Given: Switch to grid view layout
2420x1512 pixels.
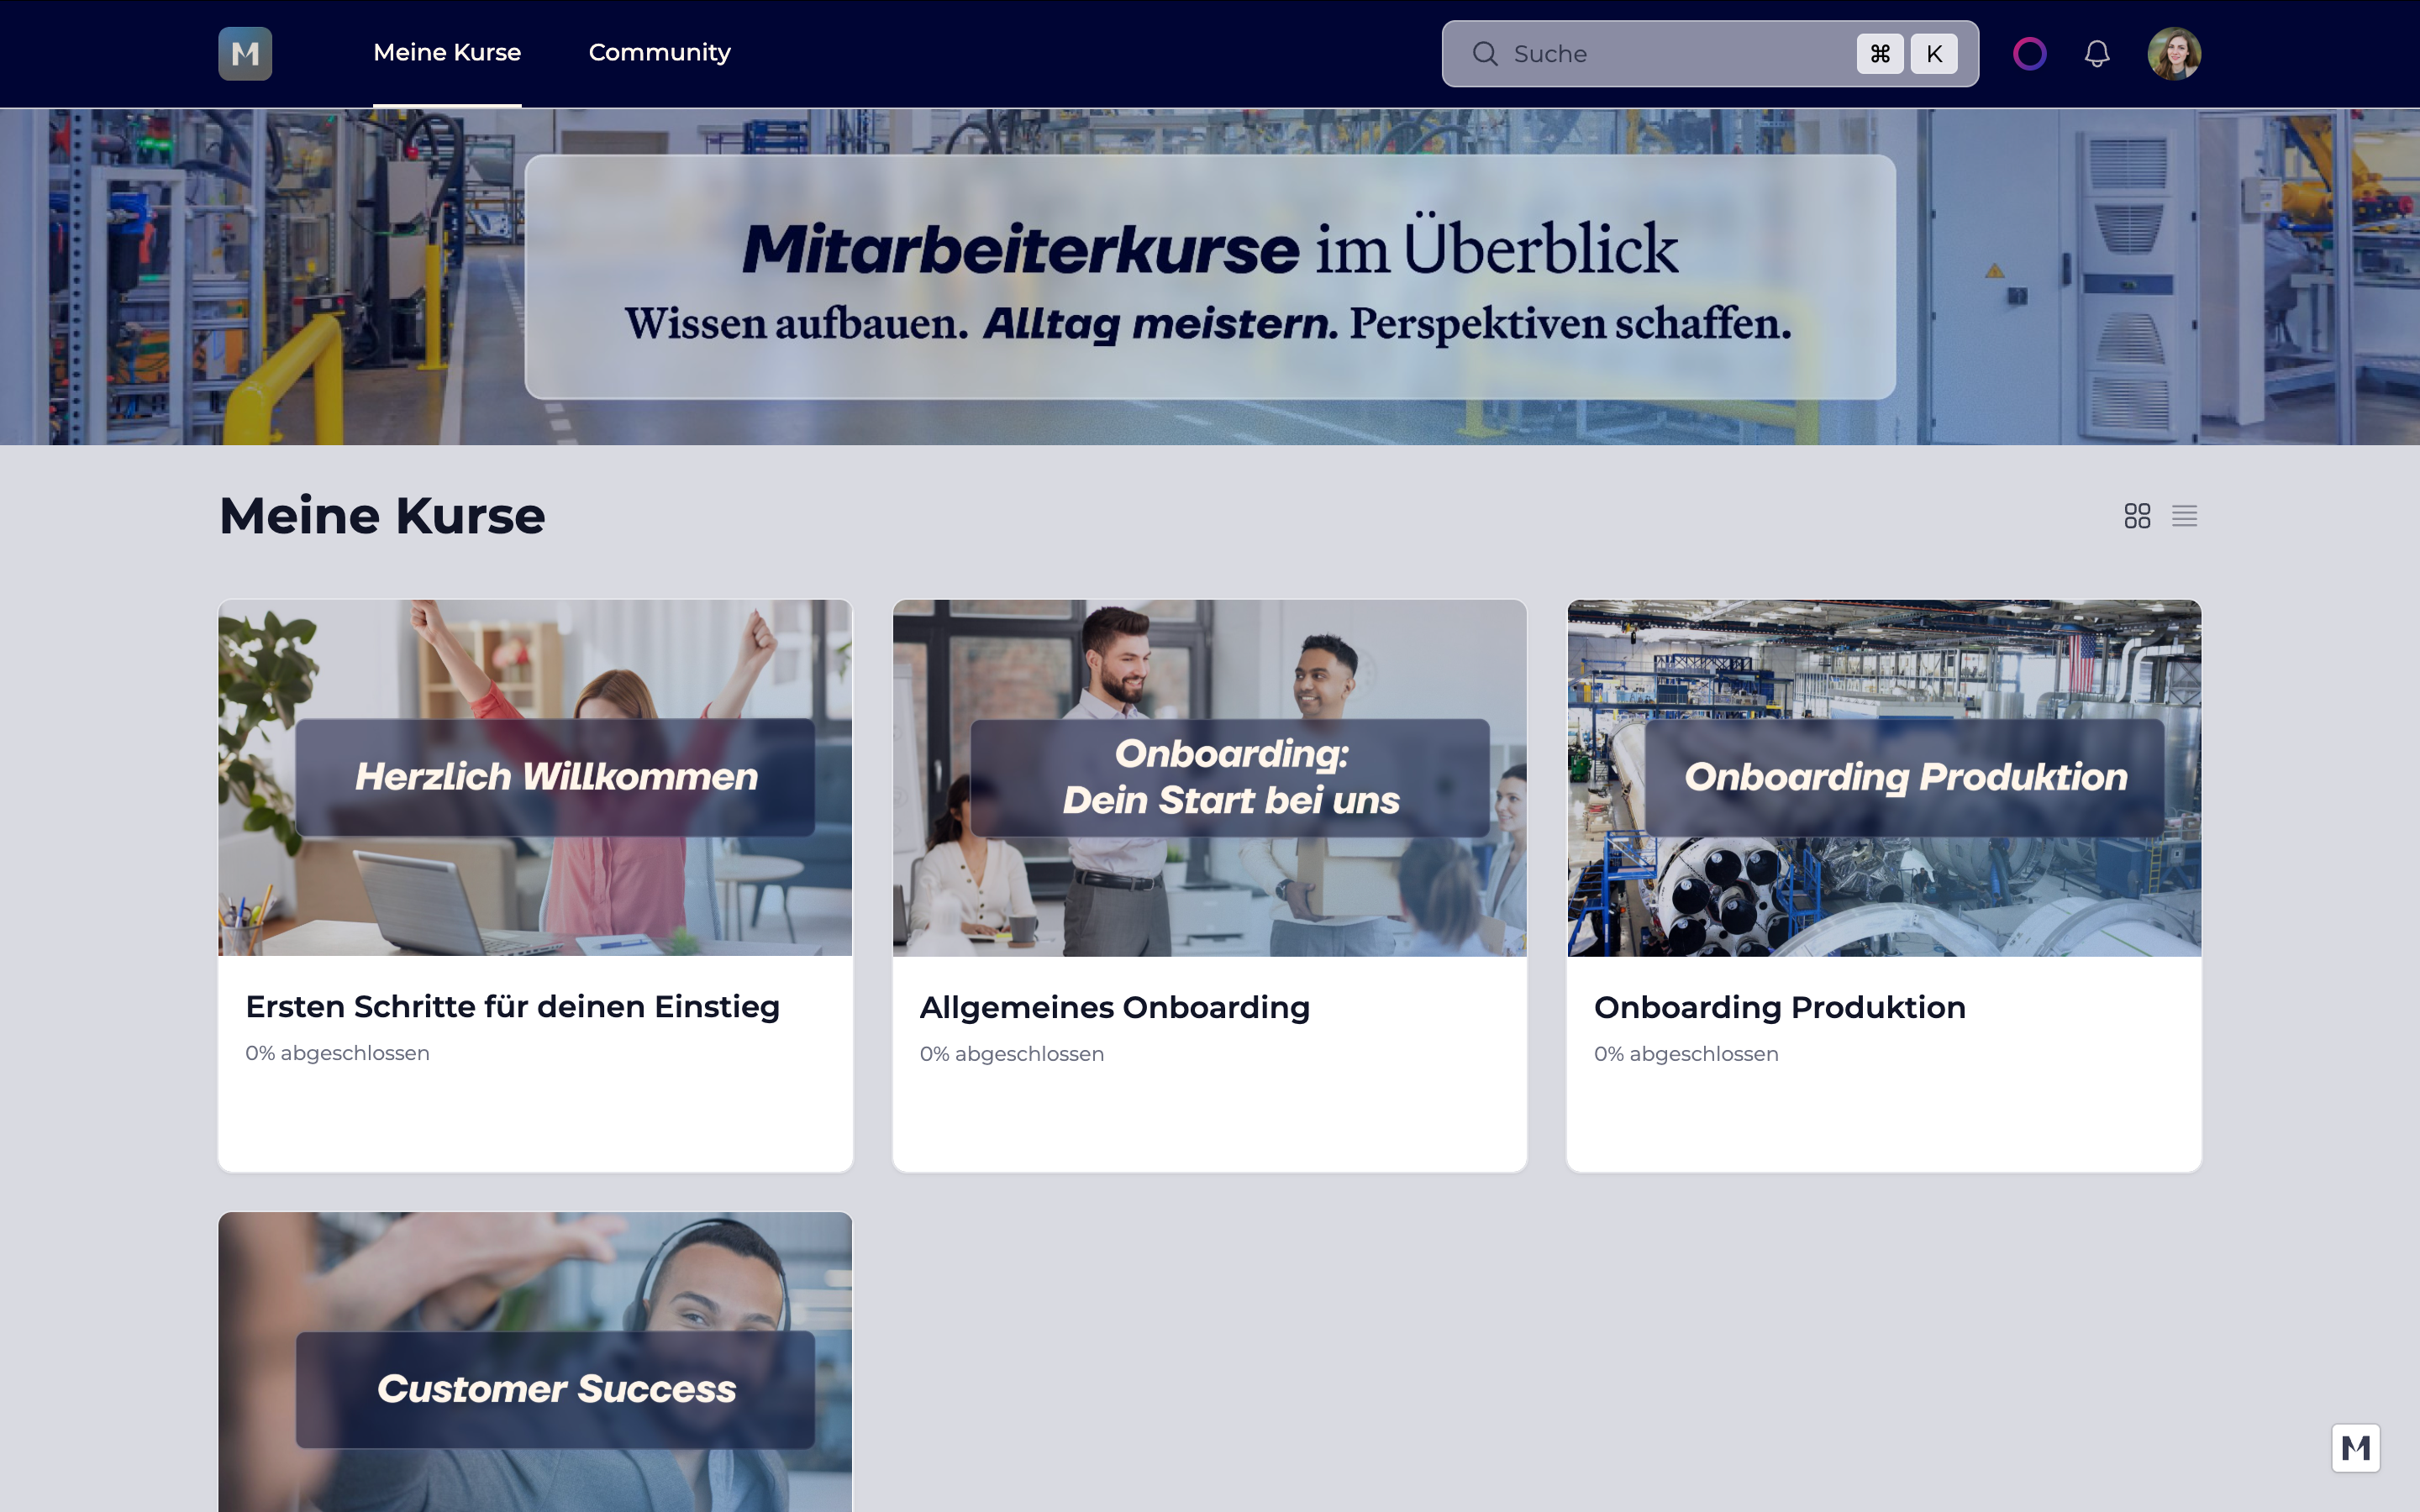Looking at the screenshot, I should pos(2137,516).
